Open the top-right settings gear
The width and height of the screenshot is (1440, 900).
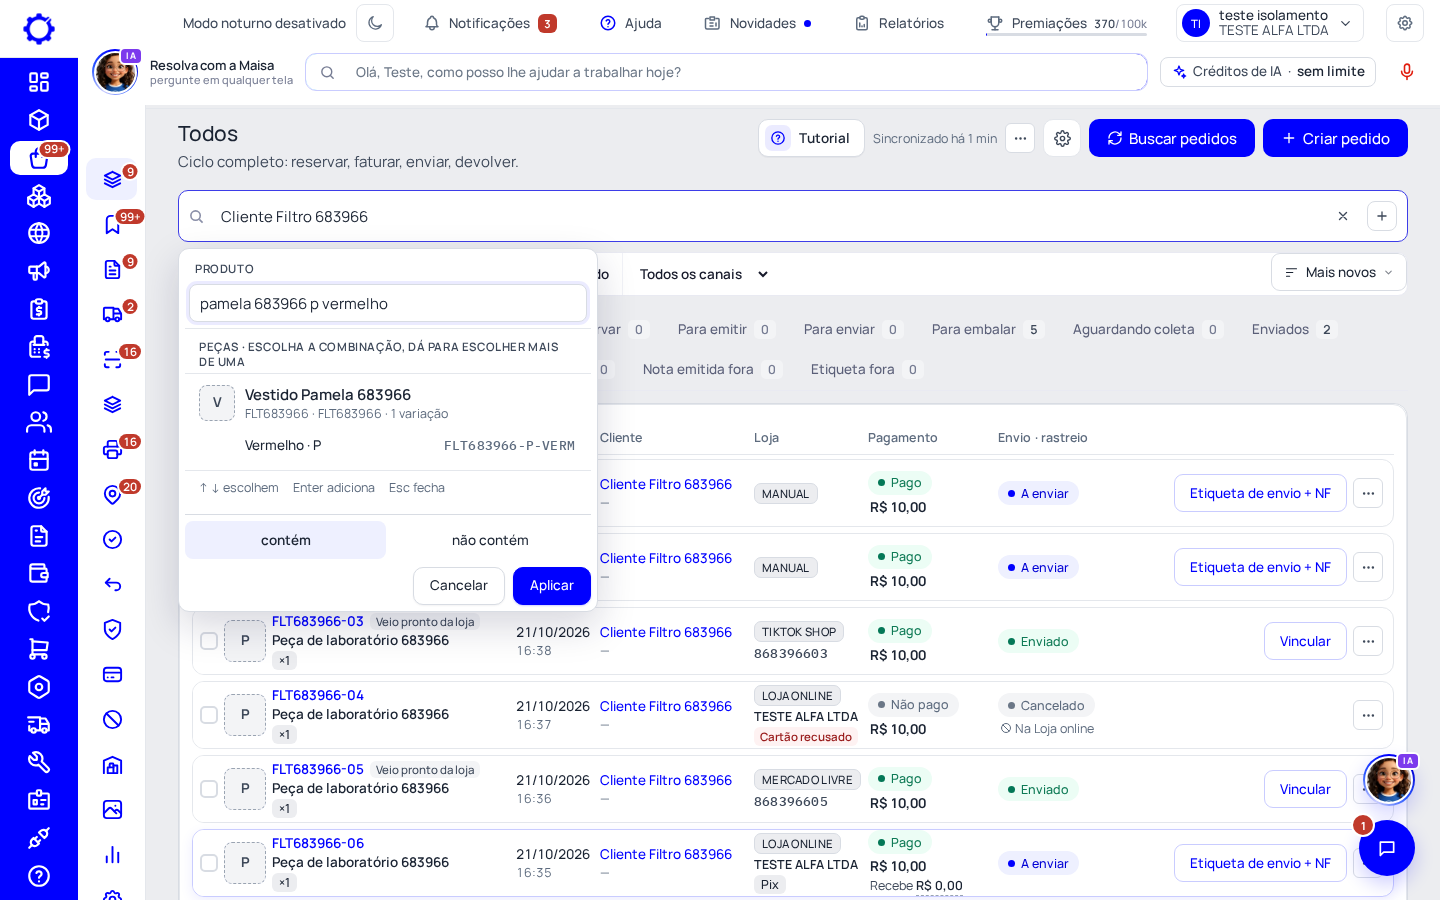(1405, 23)
